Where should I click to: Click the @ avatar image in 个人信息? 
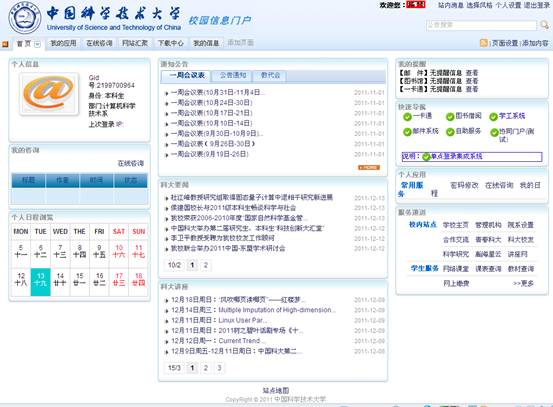(x=49, y=93)
